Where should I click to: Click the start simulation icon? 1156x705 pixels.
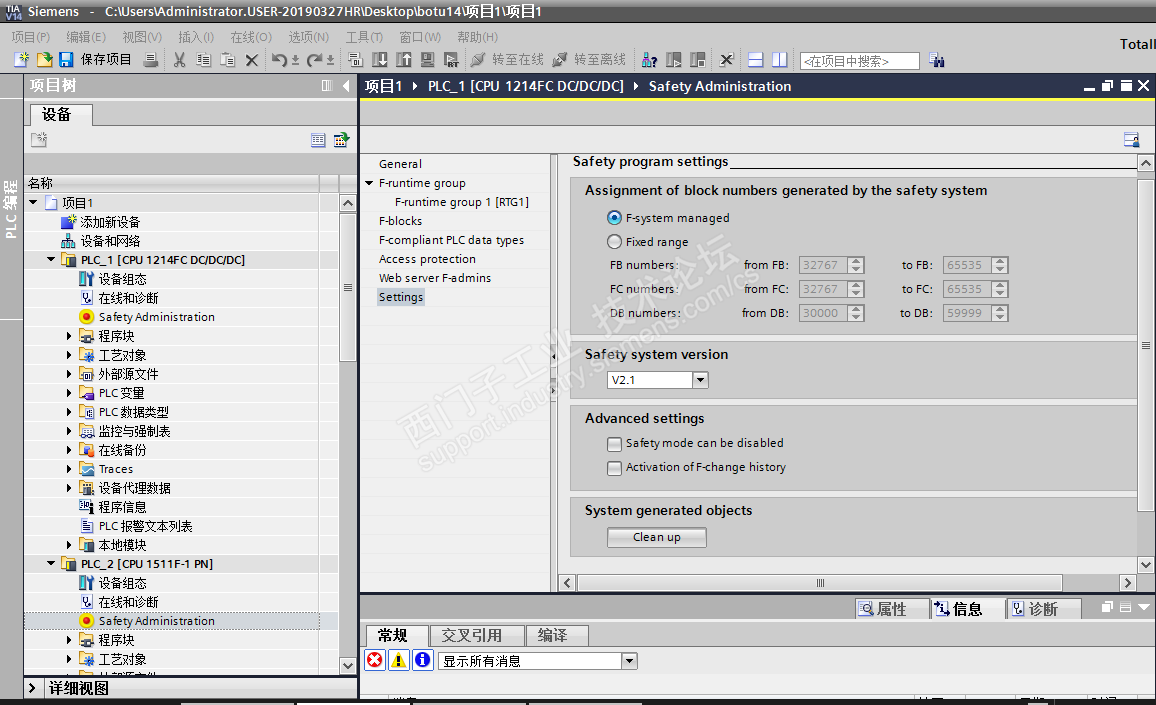click(428, 60)
